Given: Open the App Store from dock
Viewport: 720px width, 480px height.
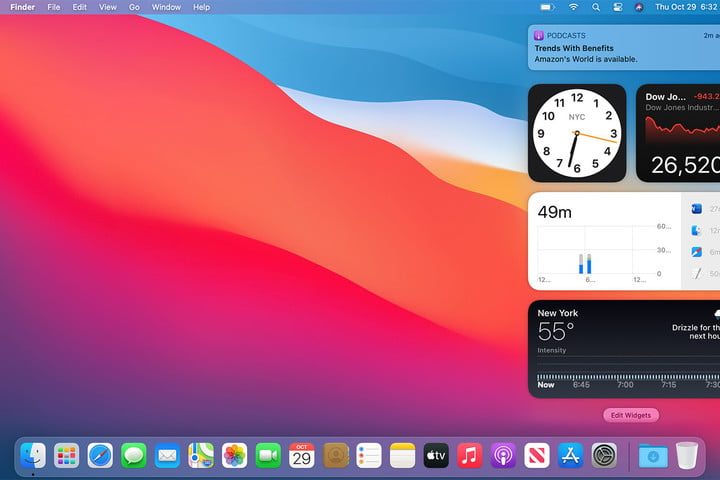Looking at the screenshot, I should [x=570, y=456].
